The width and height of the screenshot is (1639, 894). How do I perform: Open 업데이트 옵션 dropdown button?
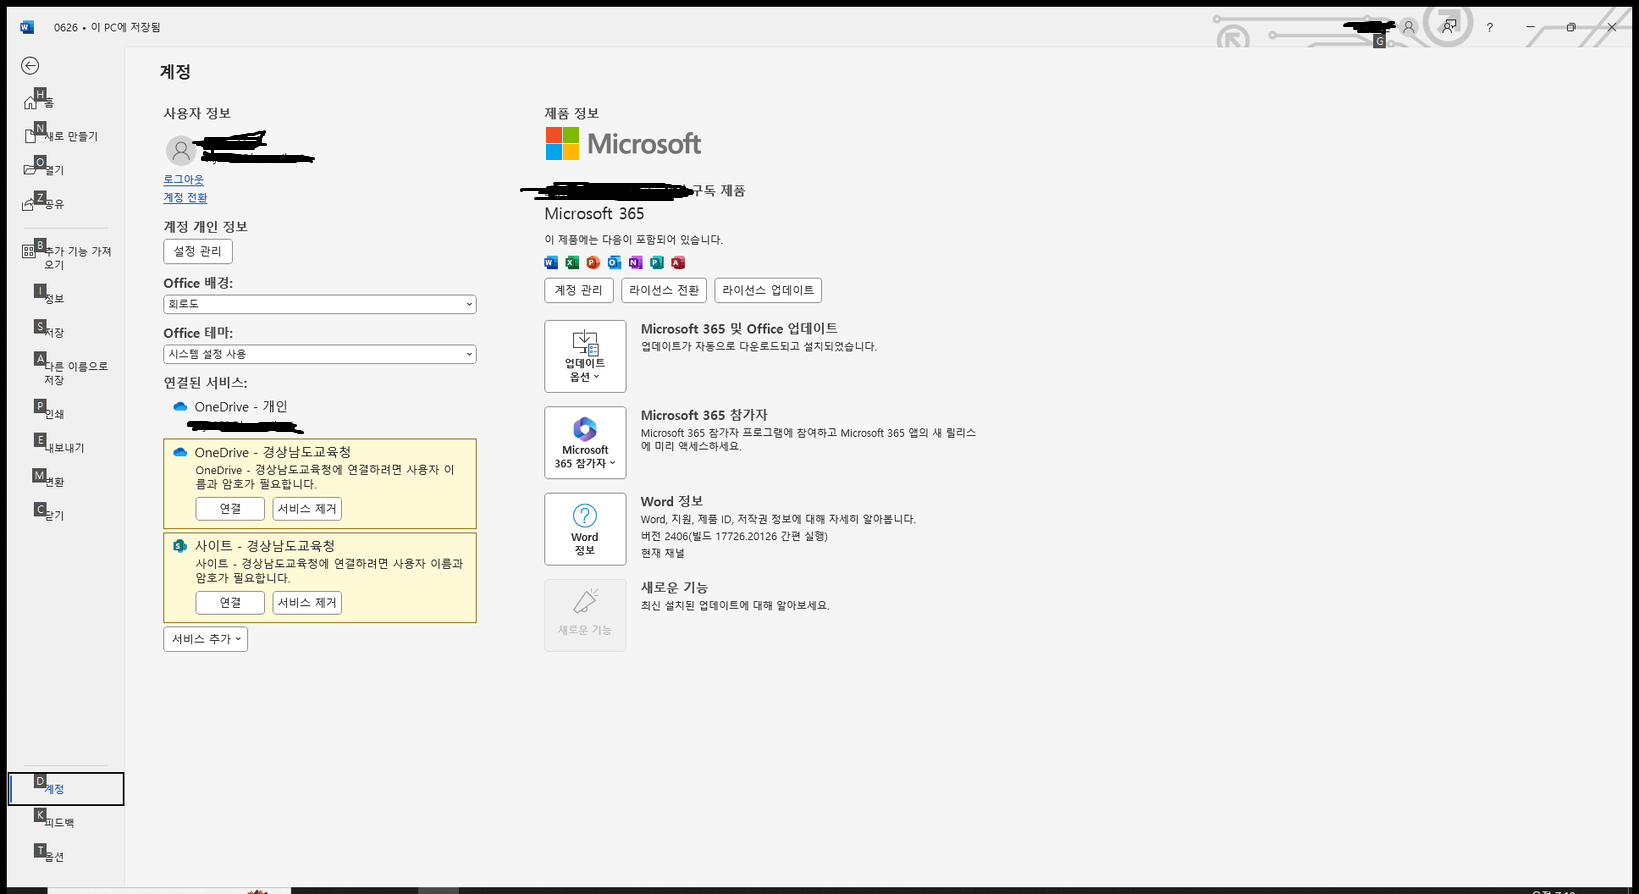tap(585, 356)
